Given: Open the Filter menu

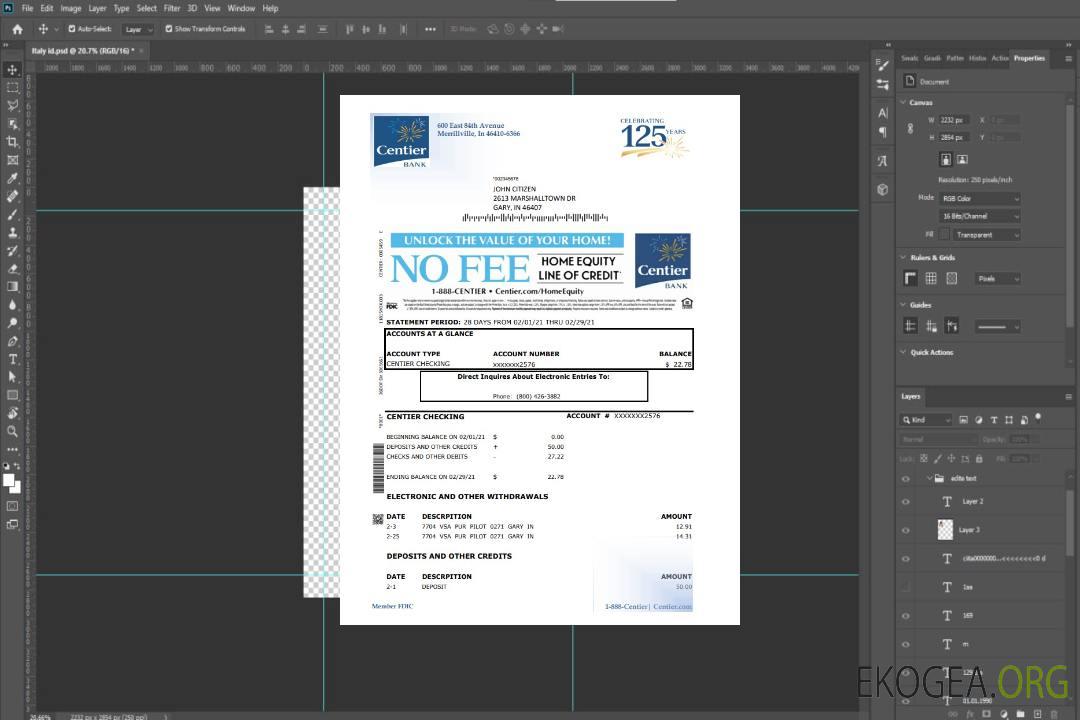Looking at the screenshot, I should pos(172,8).
